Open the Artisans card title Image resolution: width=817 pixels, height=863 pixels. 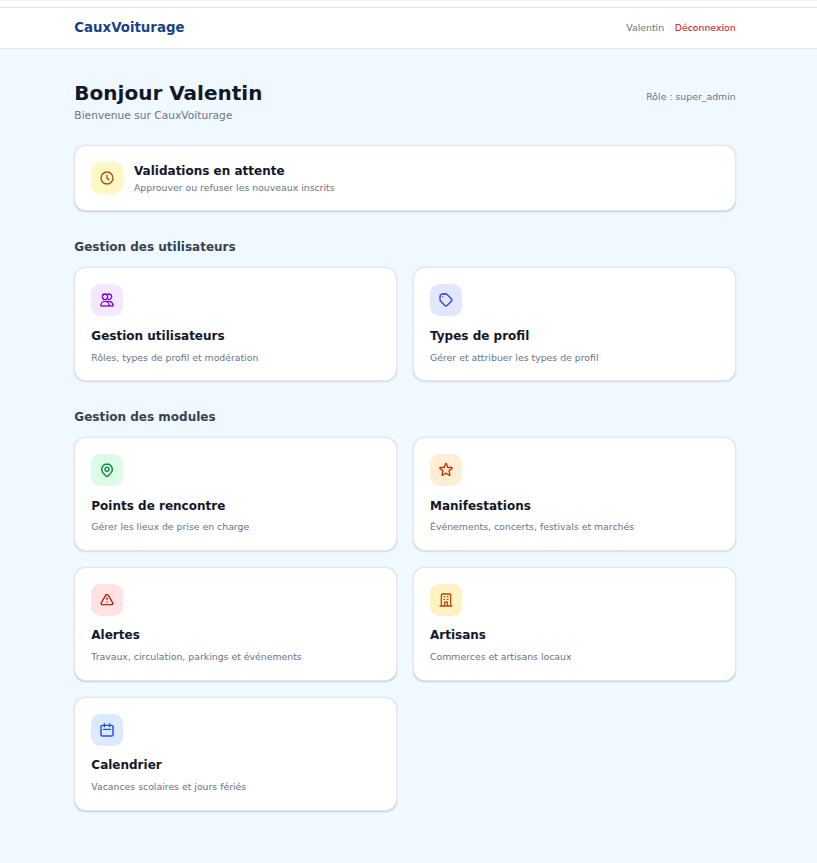click(458, 635)
